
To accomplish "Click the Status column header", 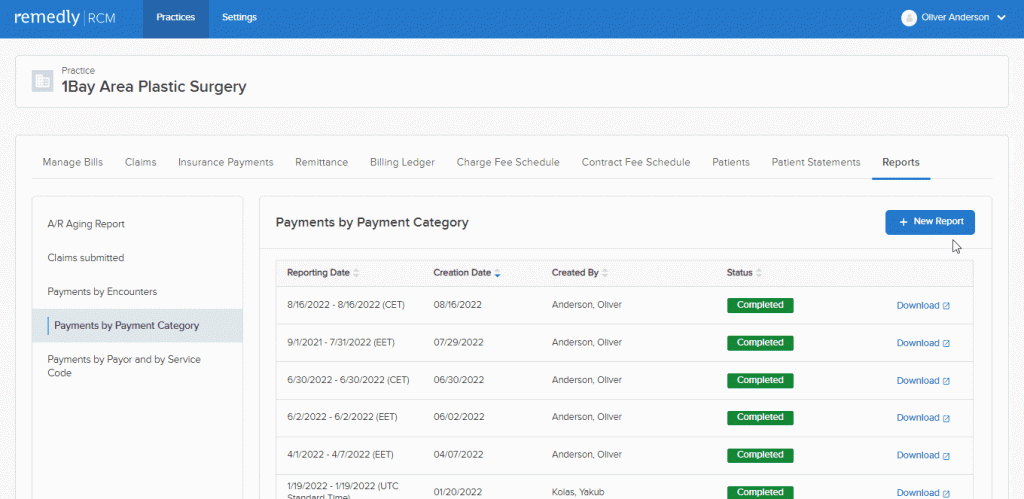I will [739, 273].
